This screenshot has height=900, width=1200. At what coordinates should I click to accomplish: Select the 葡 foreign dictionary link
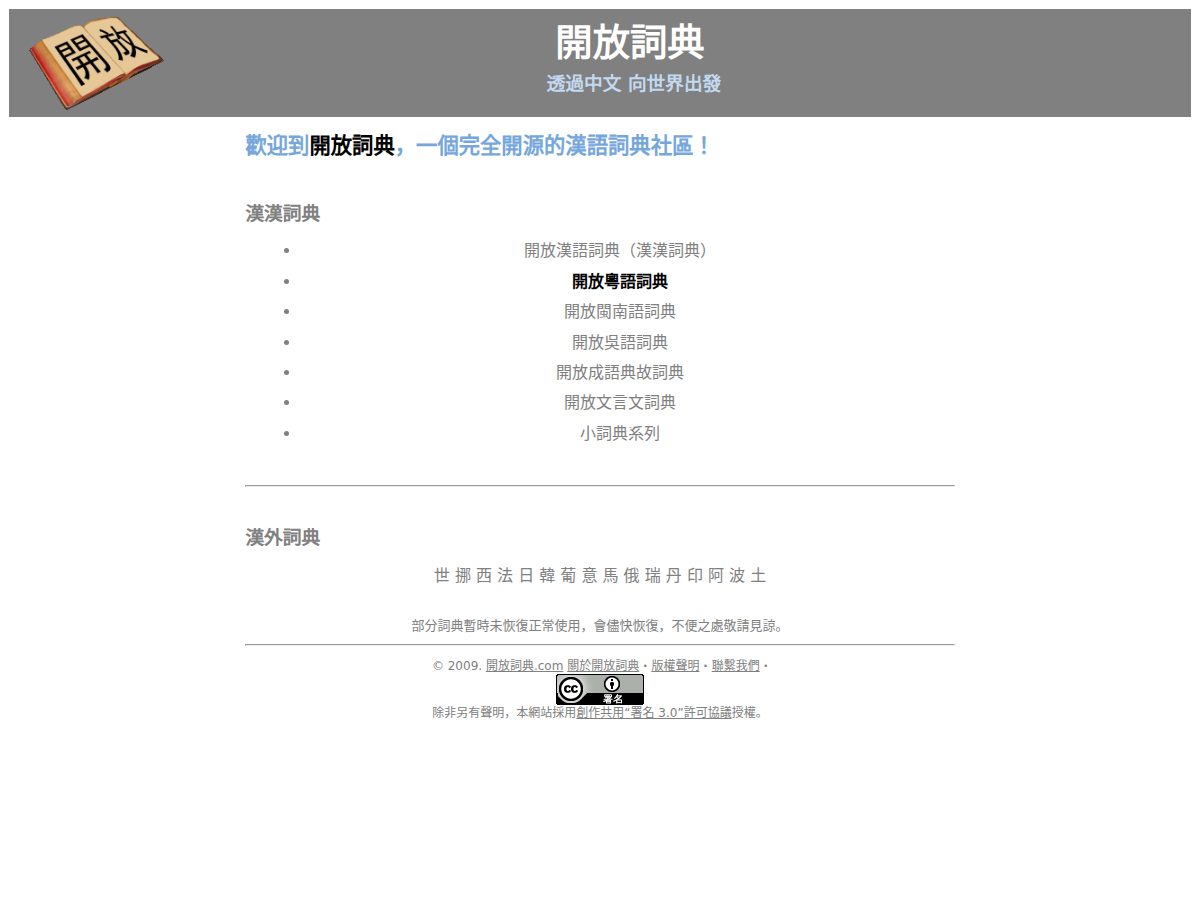[x=568, y=575]
